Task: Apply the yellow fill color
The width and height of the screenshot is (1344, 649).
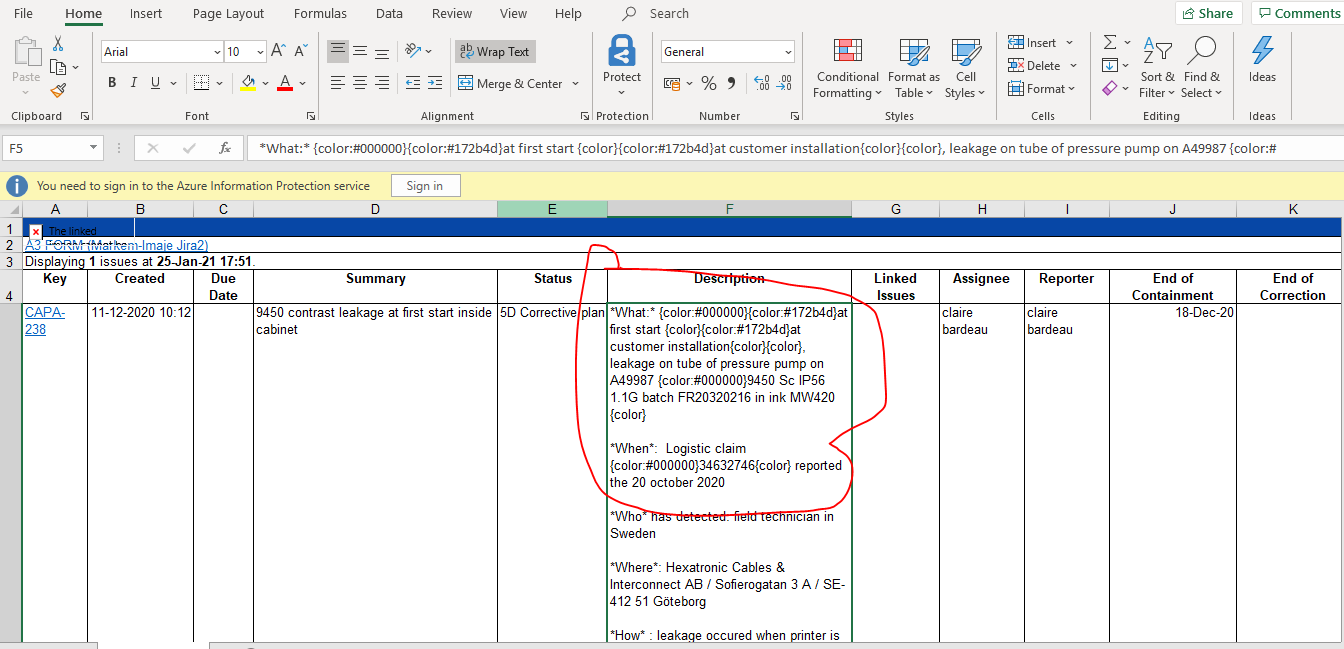Action: point(247,83)
